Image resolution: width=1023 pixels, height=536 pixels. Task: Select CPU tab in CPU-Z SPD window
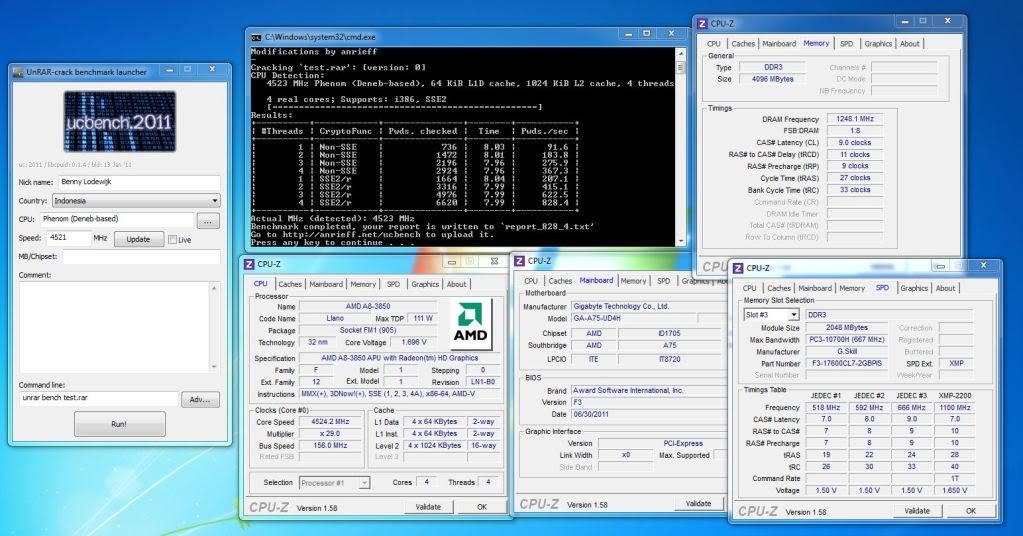(750, 288)
